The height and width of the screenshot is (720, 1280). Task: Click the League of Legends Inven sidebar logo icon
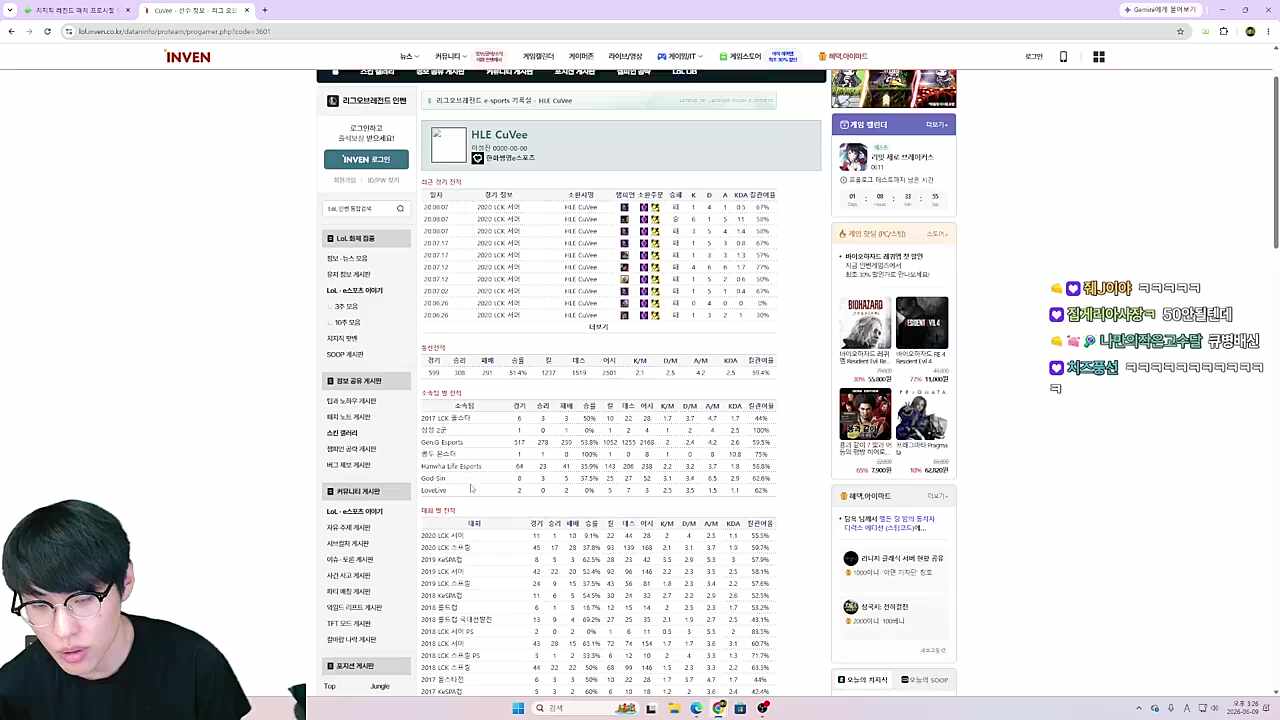tap(333, 101)
